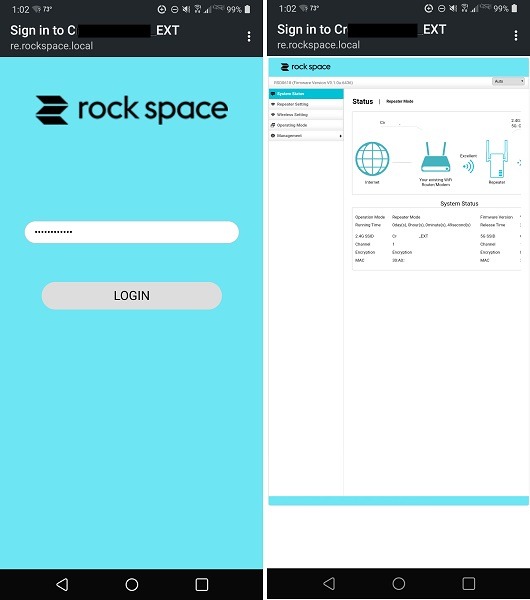Click the 'System Status' section title
This screenshot has height=600, width=530.
(x=459, y=204)
